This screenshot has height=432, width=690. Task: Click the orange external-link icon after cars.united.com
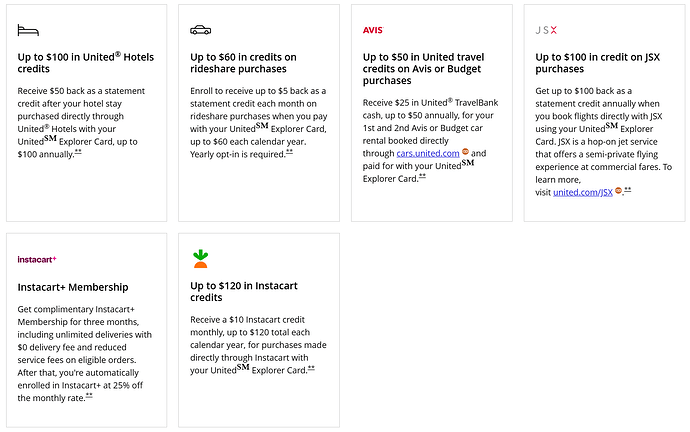coord(465,153)
